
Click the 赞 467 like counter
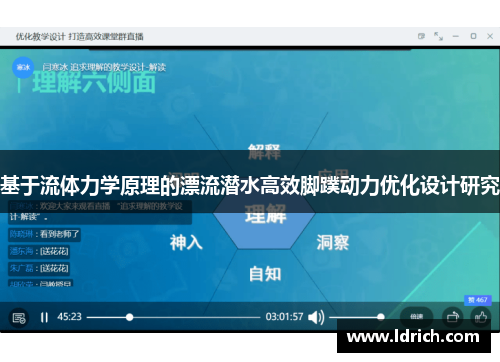(x=478, y=300)
